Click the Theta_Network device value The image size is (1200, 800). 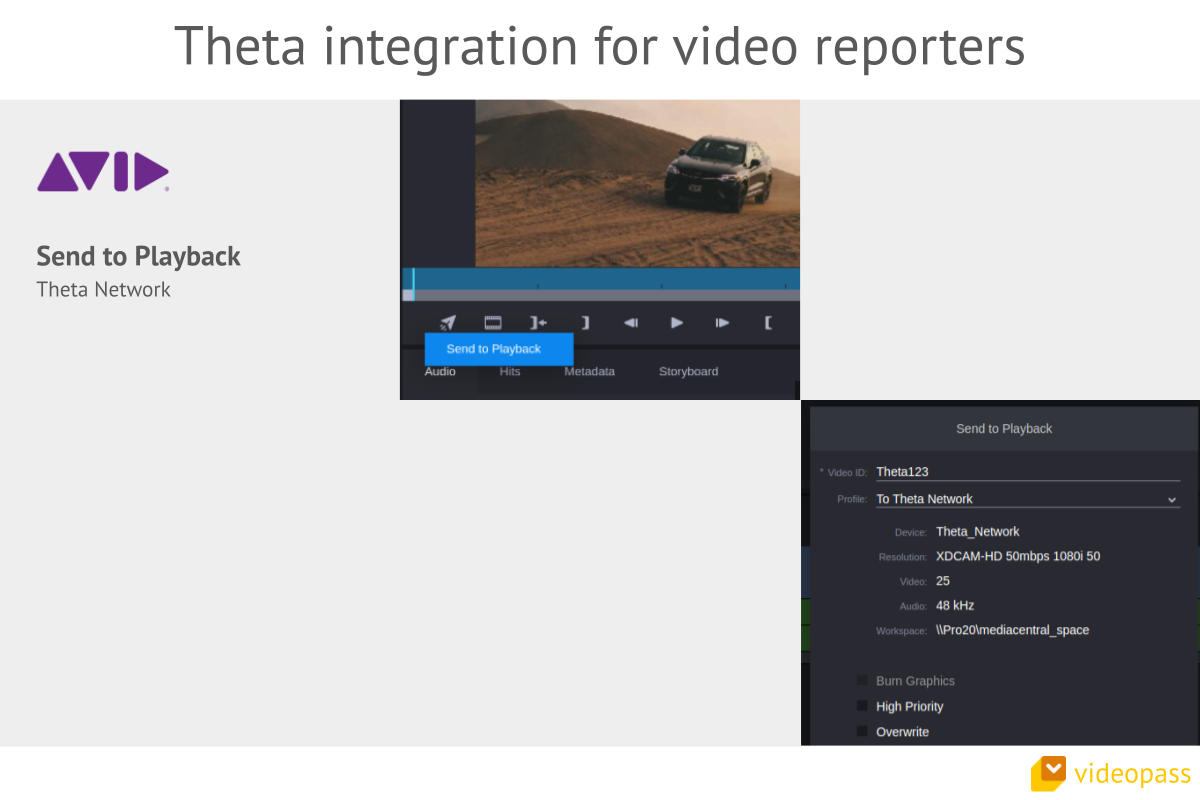[978, 532]
